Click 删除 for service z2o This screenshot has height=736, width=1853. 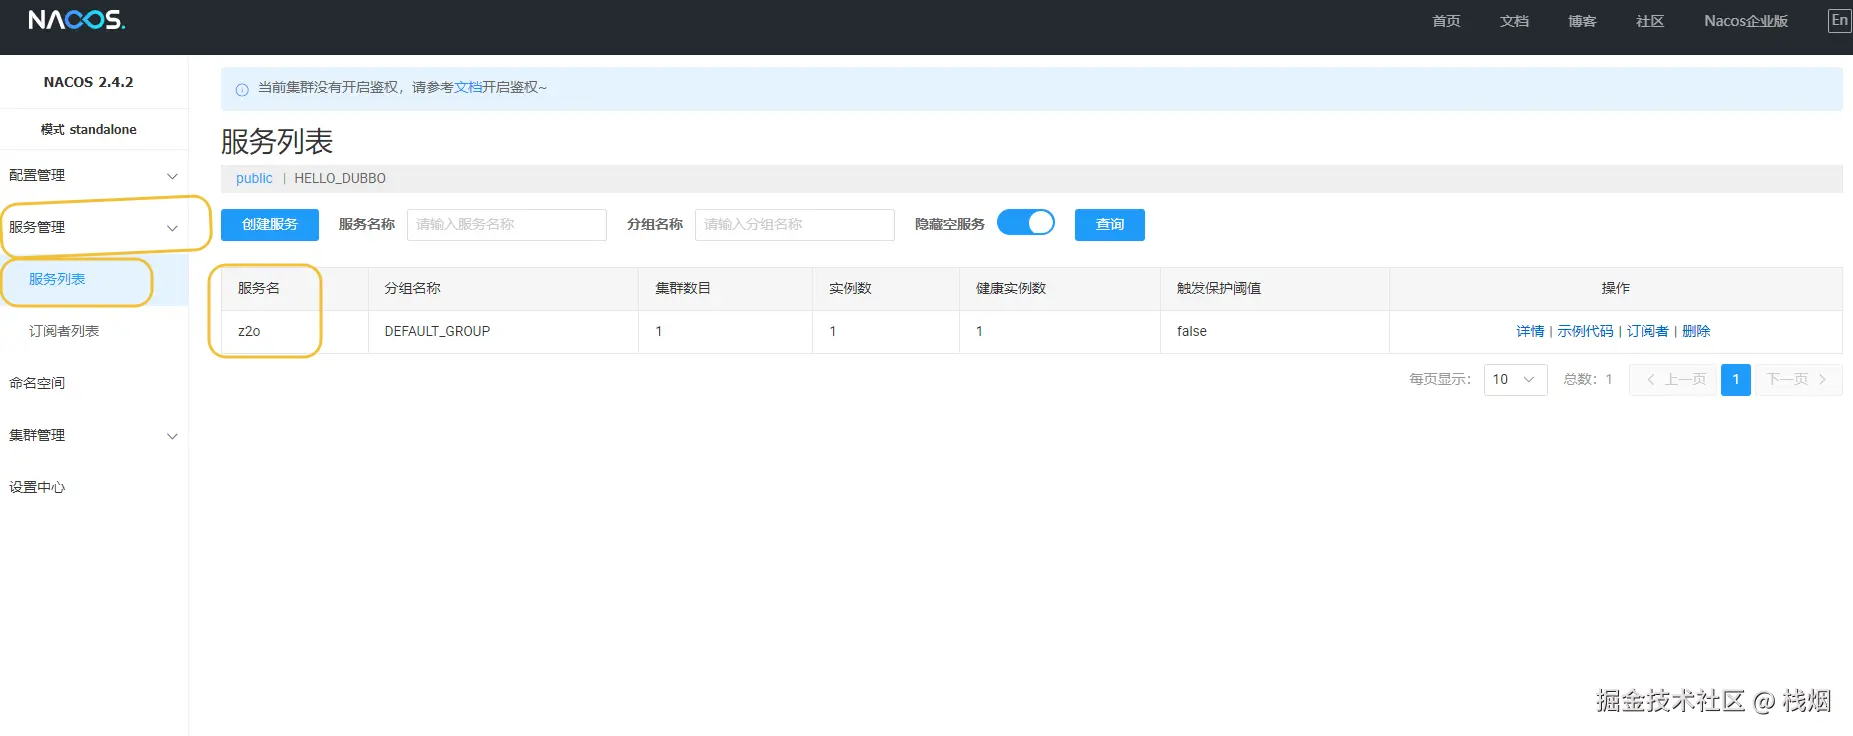pos(1696,331)
